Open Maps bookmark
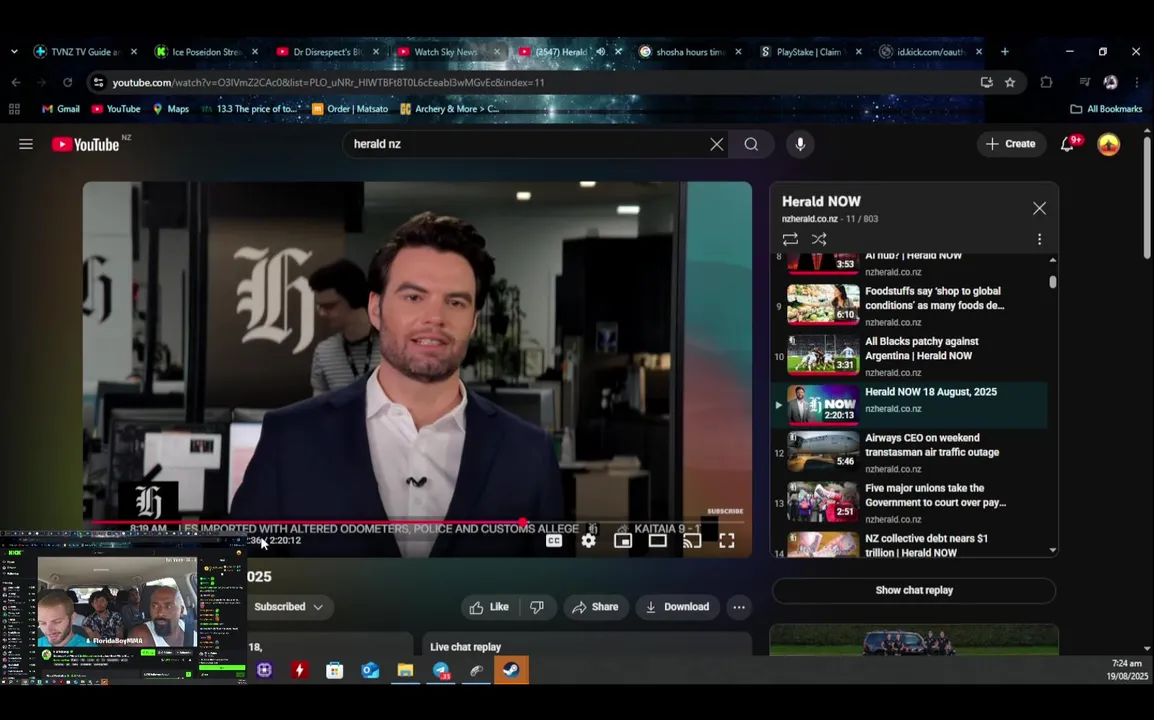The image size is (1154, 720). (x=171, y=109)
